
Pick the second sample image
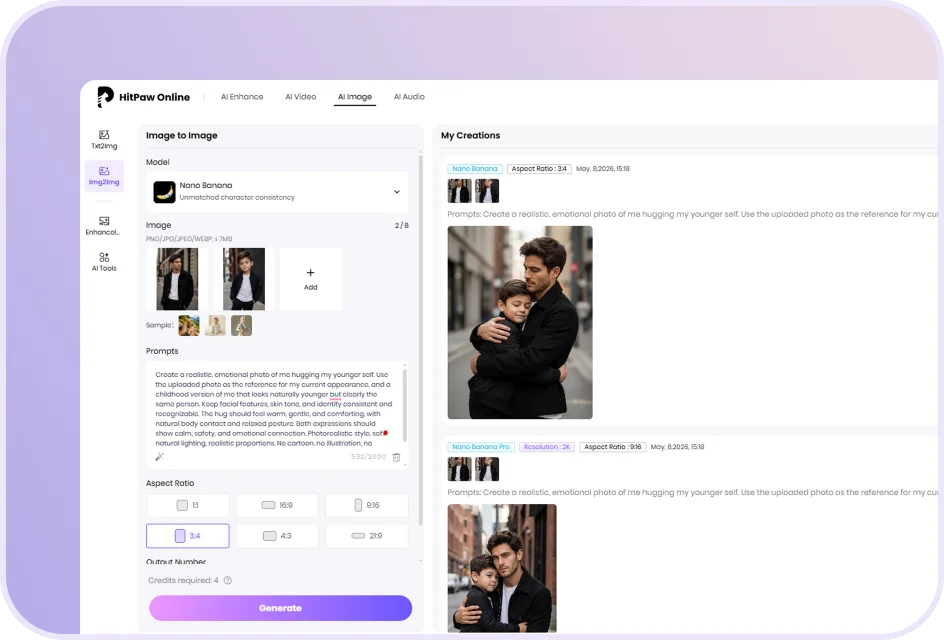click(x=216, y=326)
